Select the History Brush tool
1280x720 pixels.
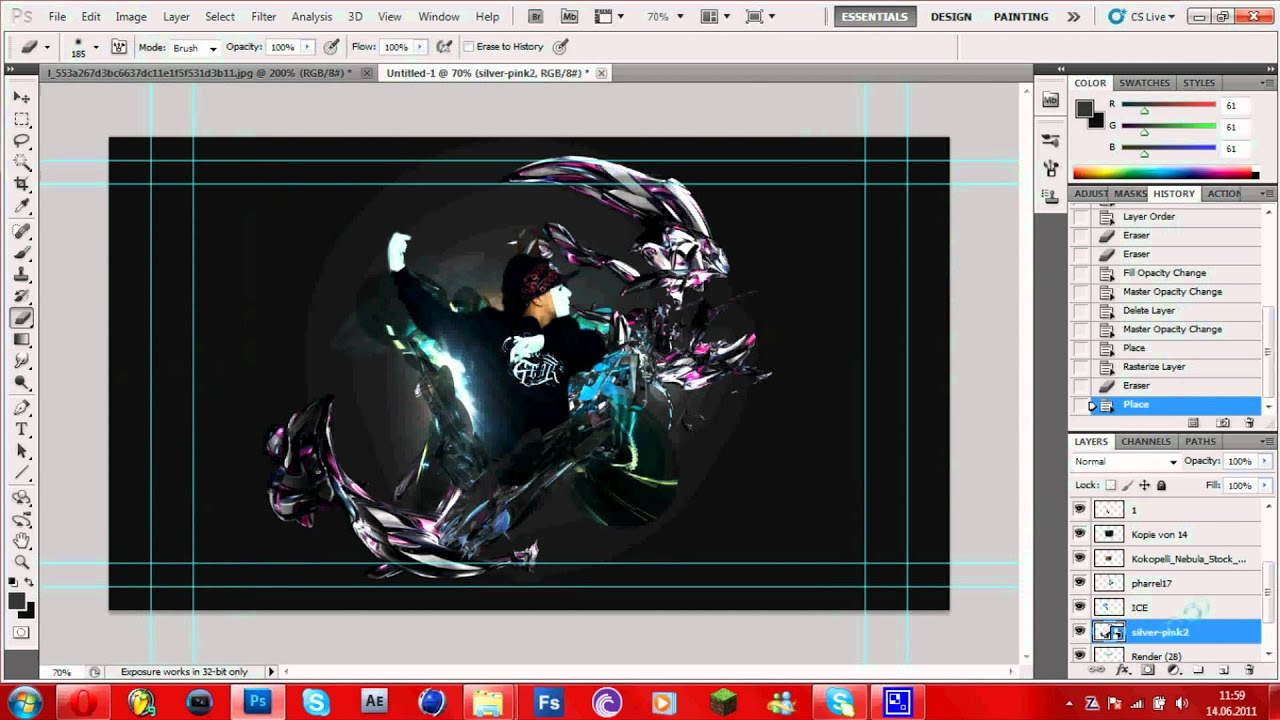[22, 297]
